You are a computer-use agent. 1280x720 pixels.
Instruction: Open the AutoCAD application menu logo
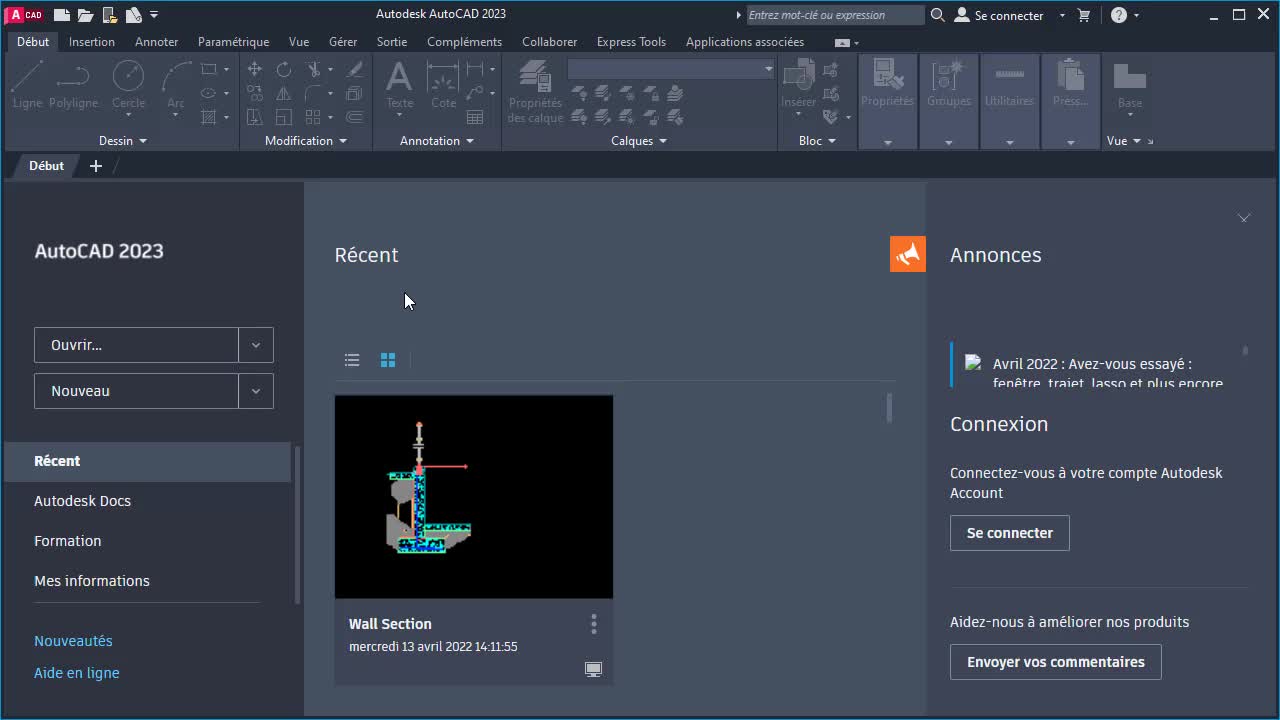point(26,15)
